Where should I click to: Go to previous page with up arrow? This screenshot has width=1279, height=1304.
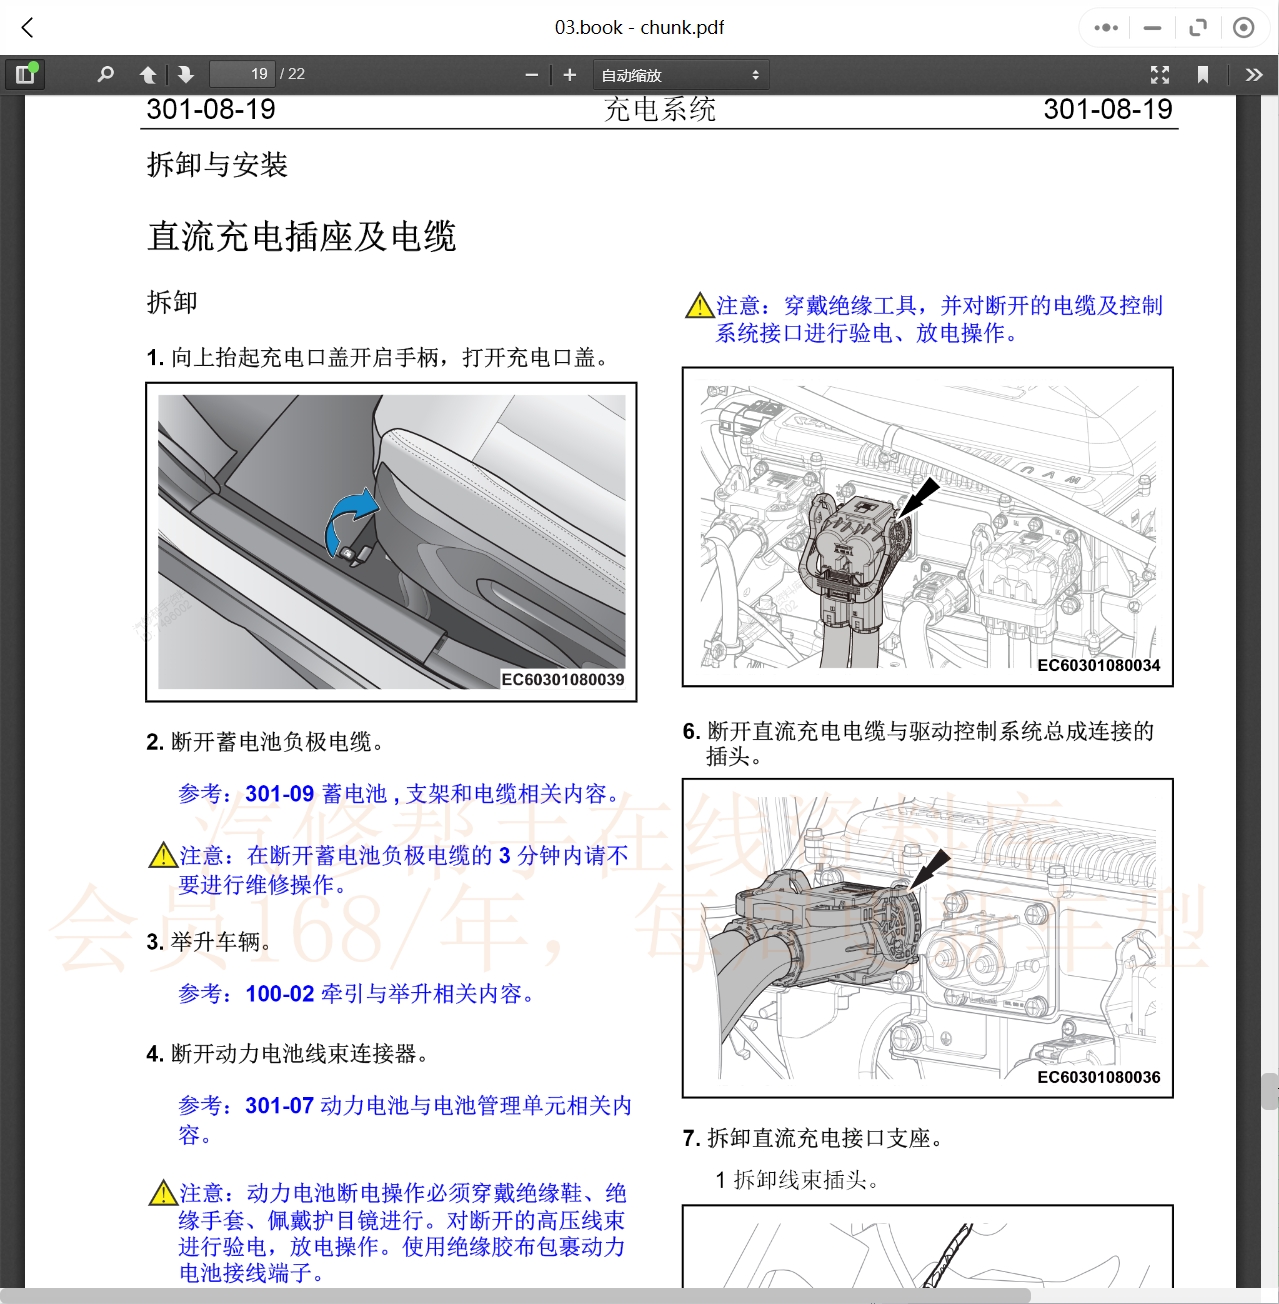147,73
